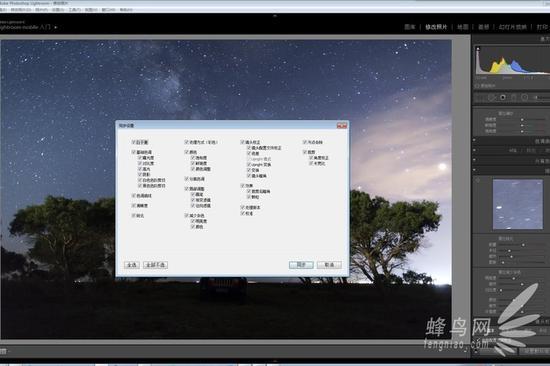Click the 全部不选 button

pos(155,265)
